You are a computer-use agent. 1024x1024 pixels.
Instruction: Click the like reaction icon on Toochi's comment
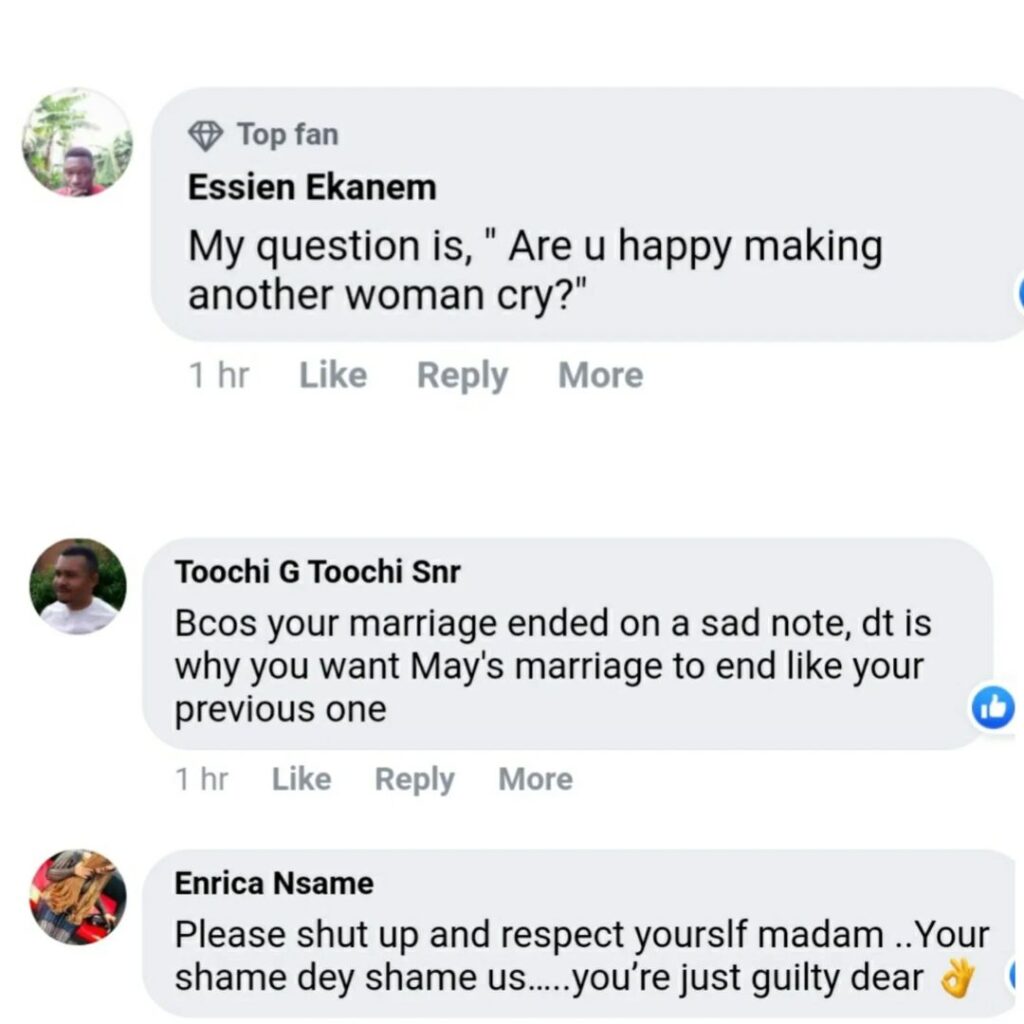point(993,708)
